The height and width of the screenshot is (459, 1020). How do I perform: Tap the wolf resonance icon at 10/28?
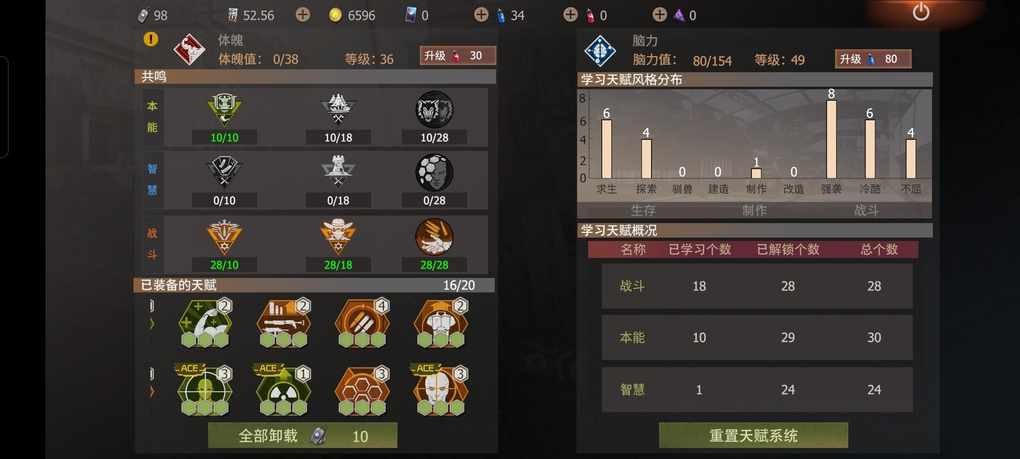435,109
